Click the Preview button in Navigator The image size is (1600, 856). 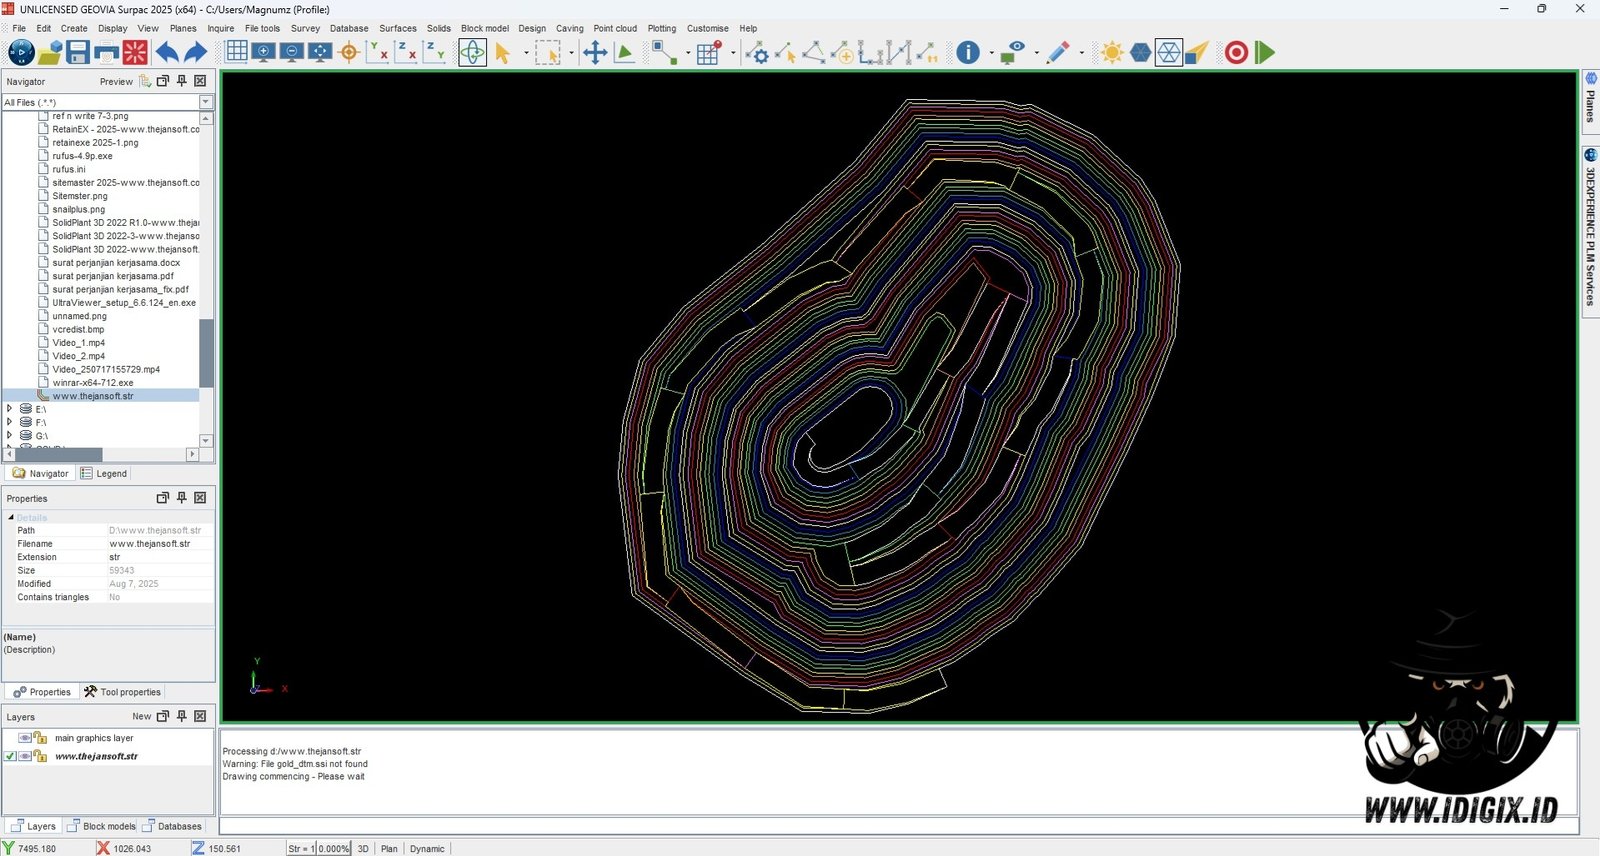(116, 81)
